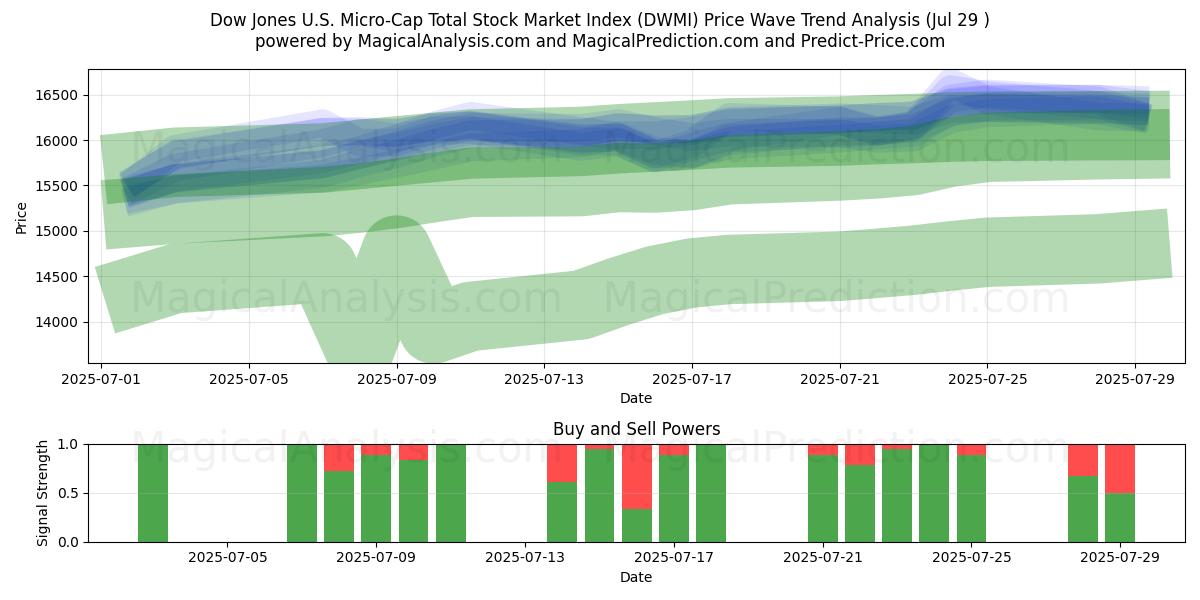Click the red sell half of the July 29 bar
Viewport: 1200px width, 600px height.
(x=1120, y=469)
